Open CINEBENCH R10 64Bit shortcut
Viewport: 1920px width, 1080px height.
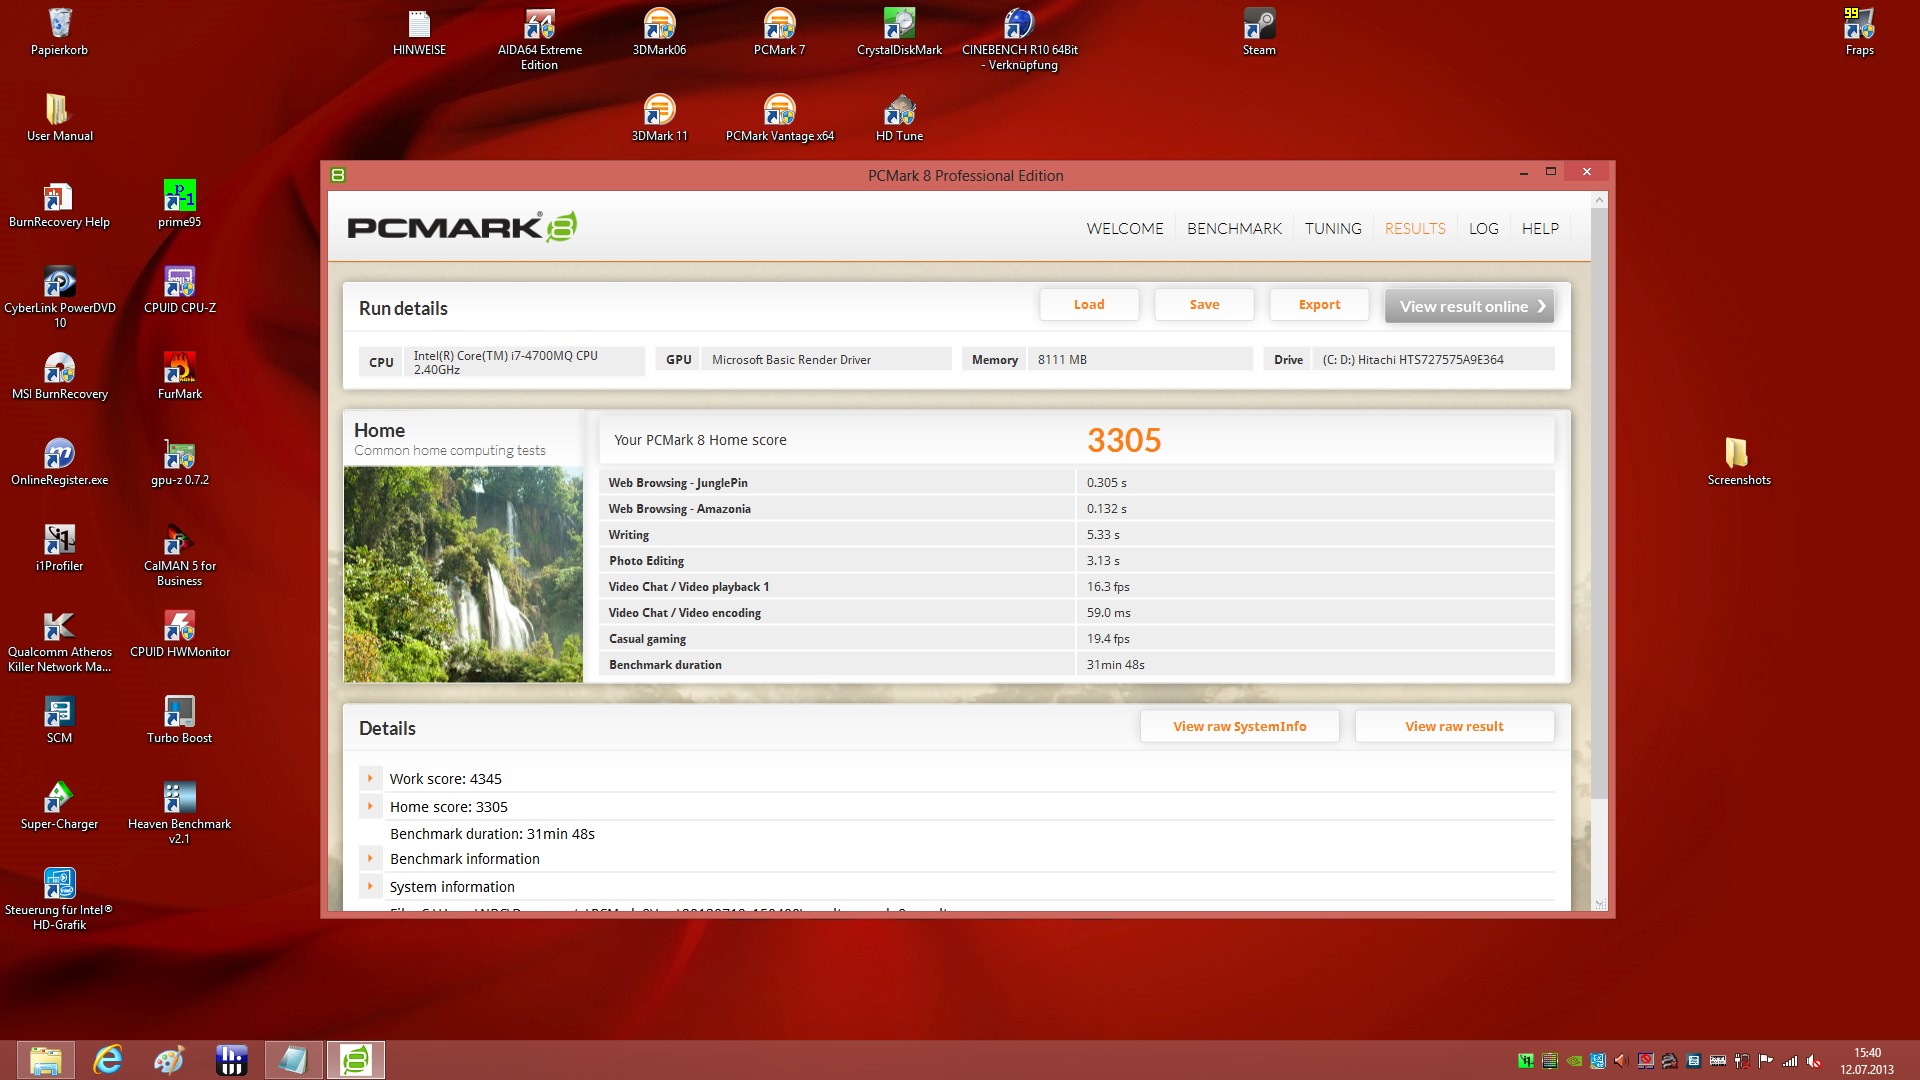click(1019, 39)
